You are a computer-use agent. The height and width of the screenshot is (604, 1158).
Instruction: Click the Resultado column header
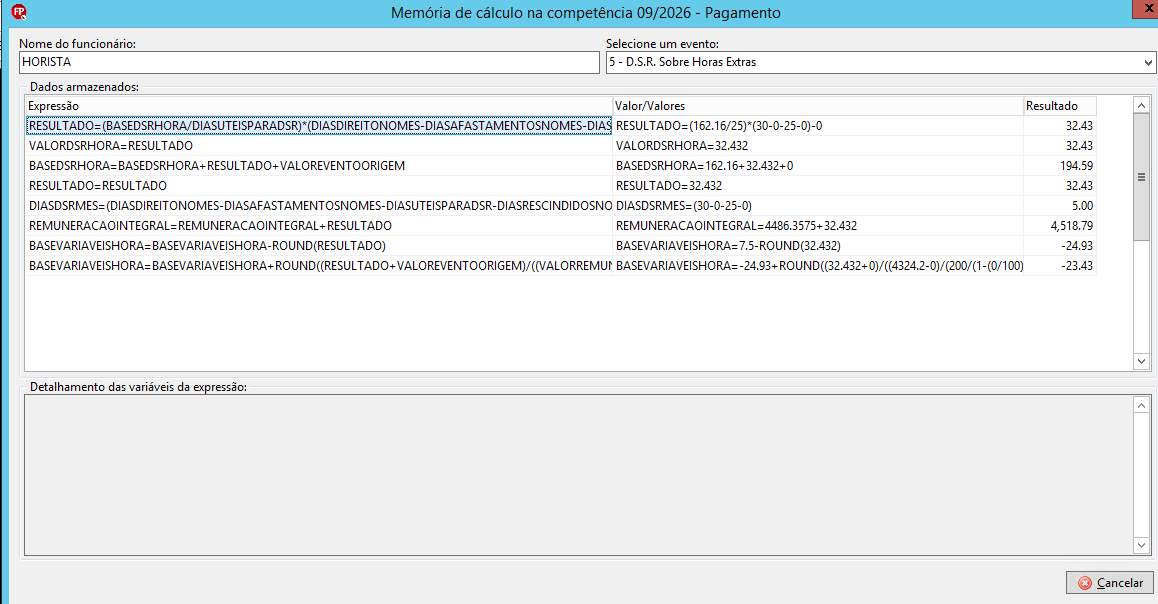point(1060,106)
